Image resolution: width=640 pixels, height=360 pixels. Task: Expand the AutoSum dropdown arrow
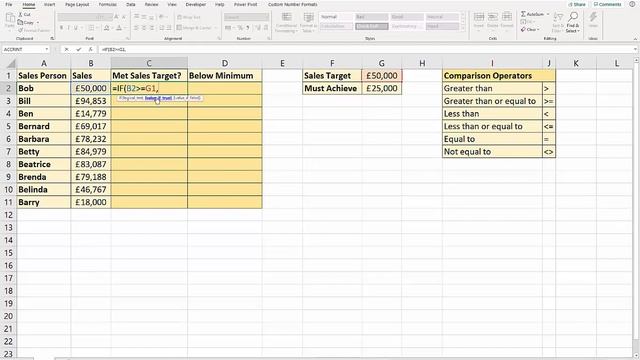[x=548, y=14]
